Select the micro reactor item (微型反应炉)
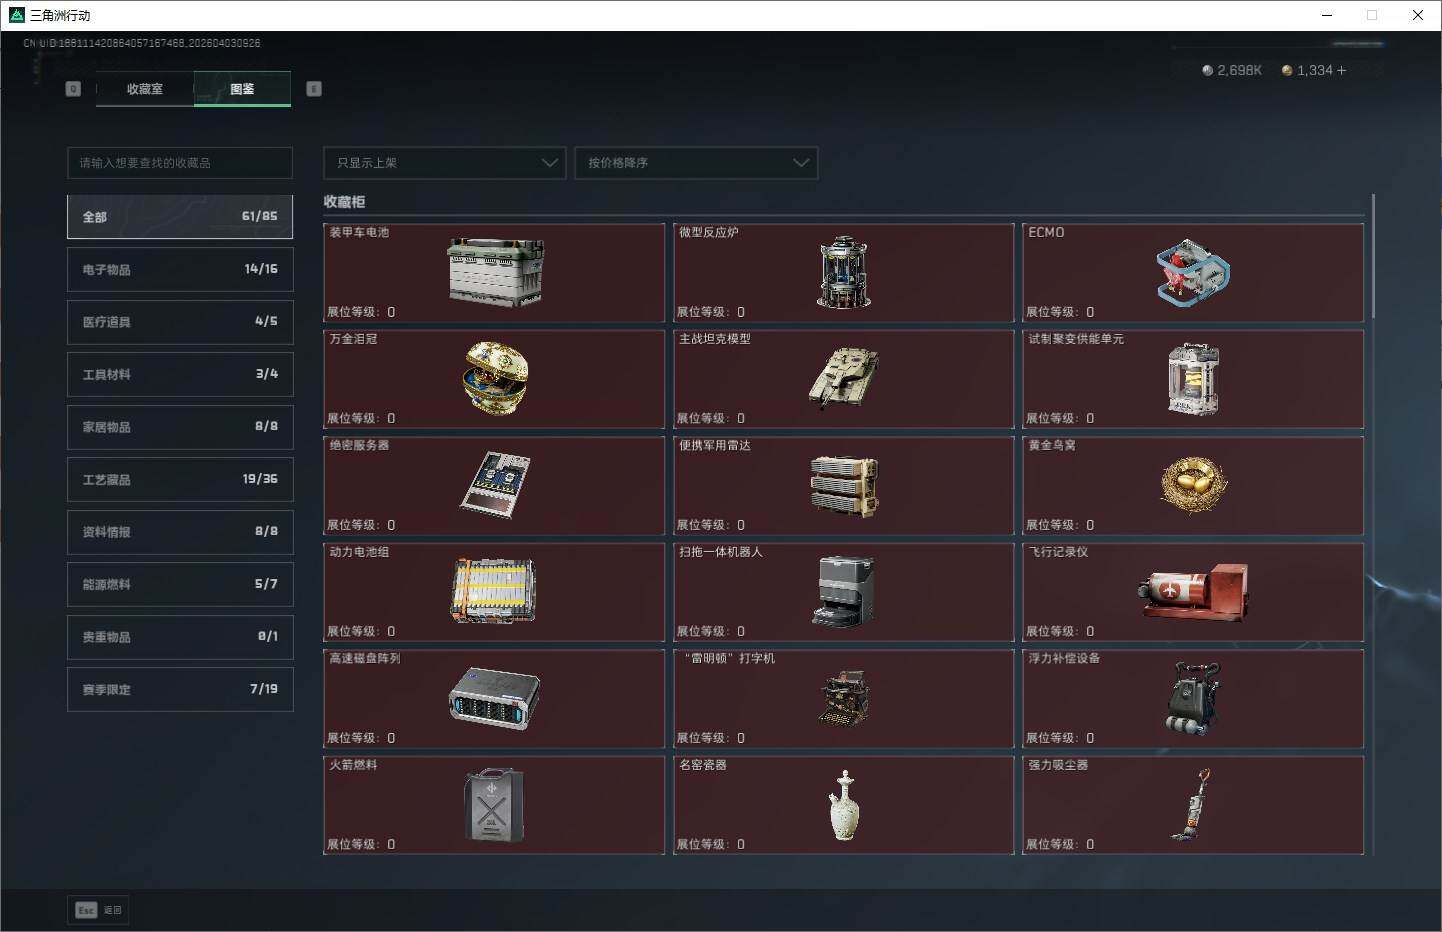 coord(843,272)
